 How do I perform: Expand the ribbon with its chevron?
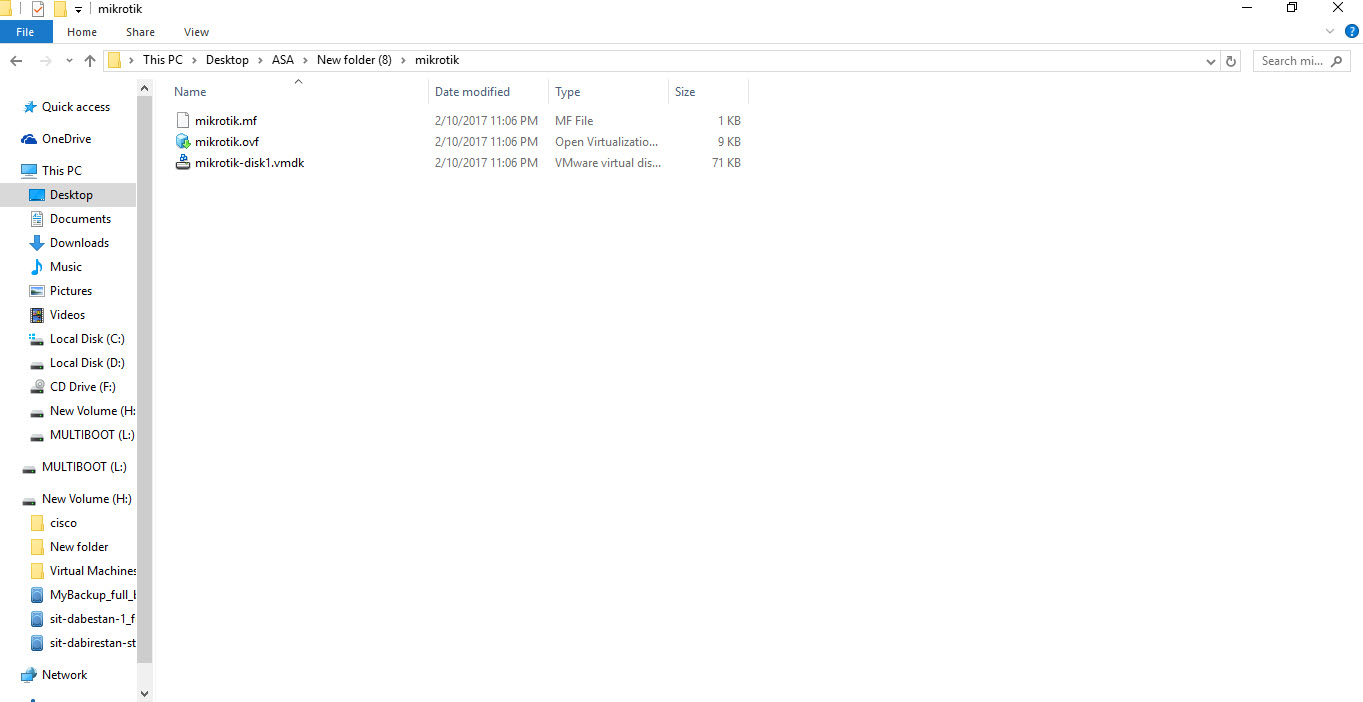tap(1330, 31)
